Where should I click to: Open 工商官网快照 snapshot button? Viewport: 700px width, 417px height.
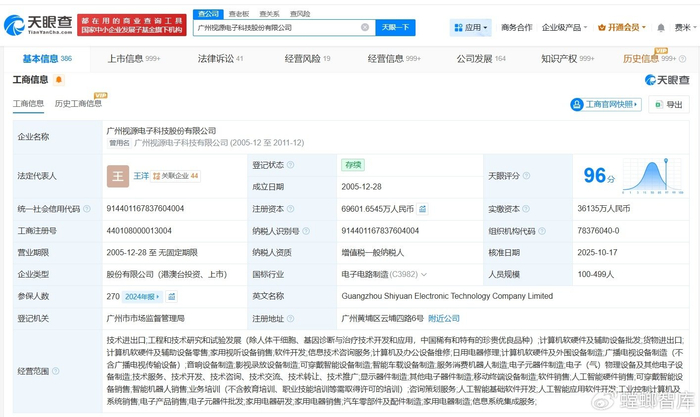[606, 104]
